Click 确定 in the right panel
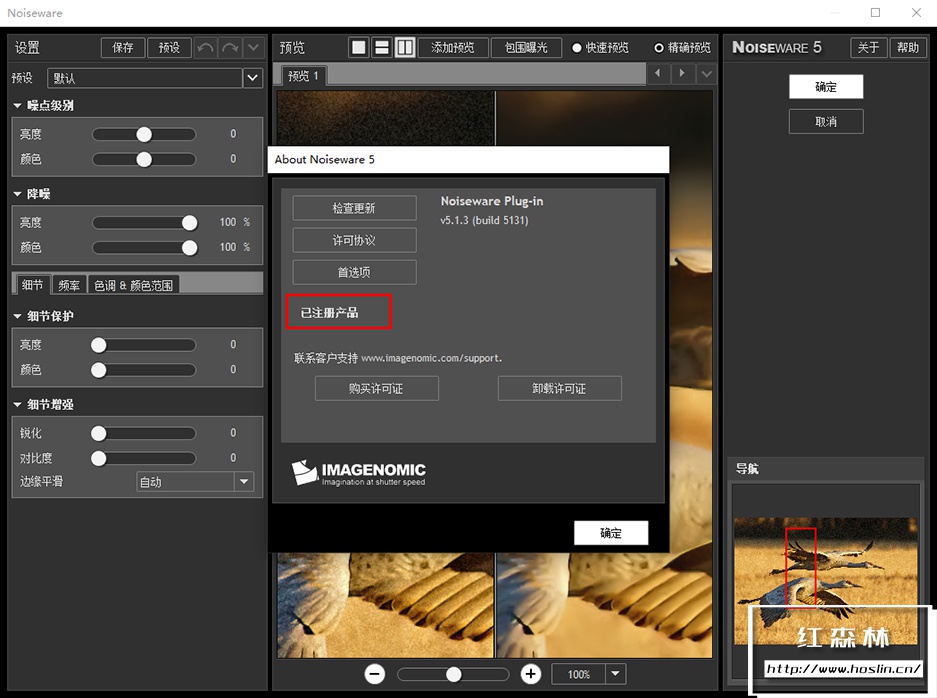This screenshot has width=937, height=698. [826, 87]
